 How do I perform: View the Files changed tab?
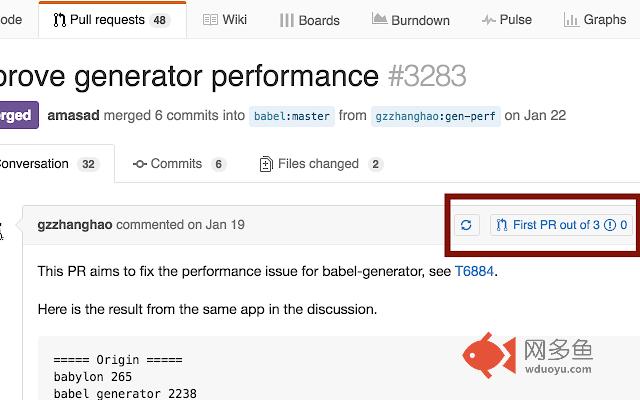(x=320, y=164)
